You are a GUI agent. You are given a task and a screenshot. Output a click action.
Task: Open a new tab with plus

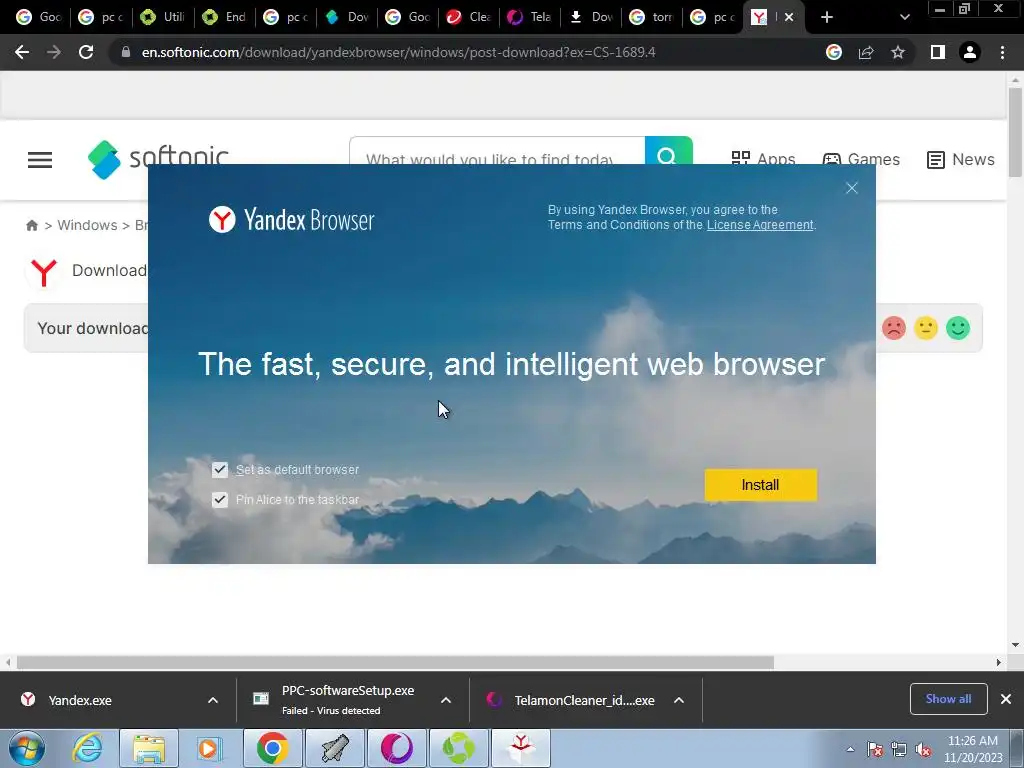pos(827,17)
